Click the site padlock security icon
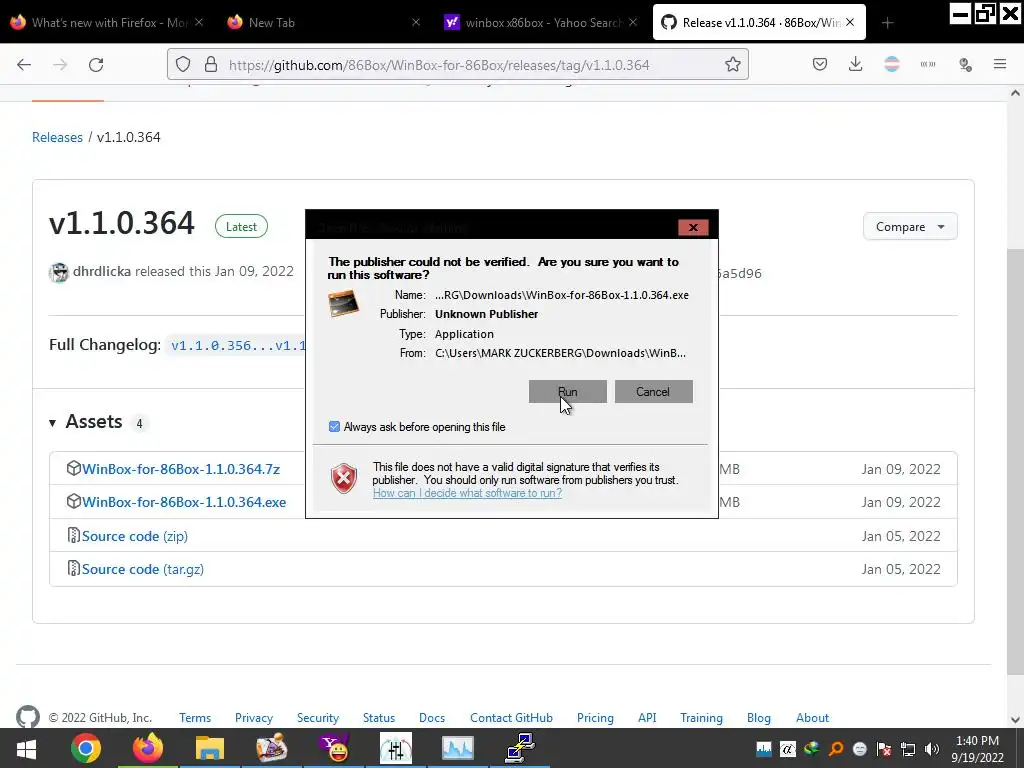 210,65
